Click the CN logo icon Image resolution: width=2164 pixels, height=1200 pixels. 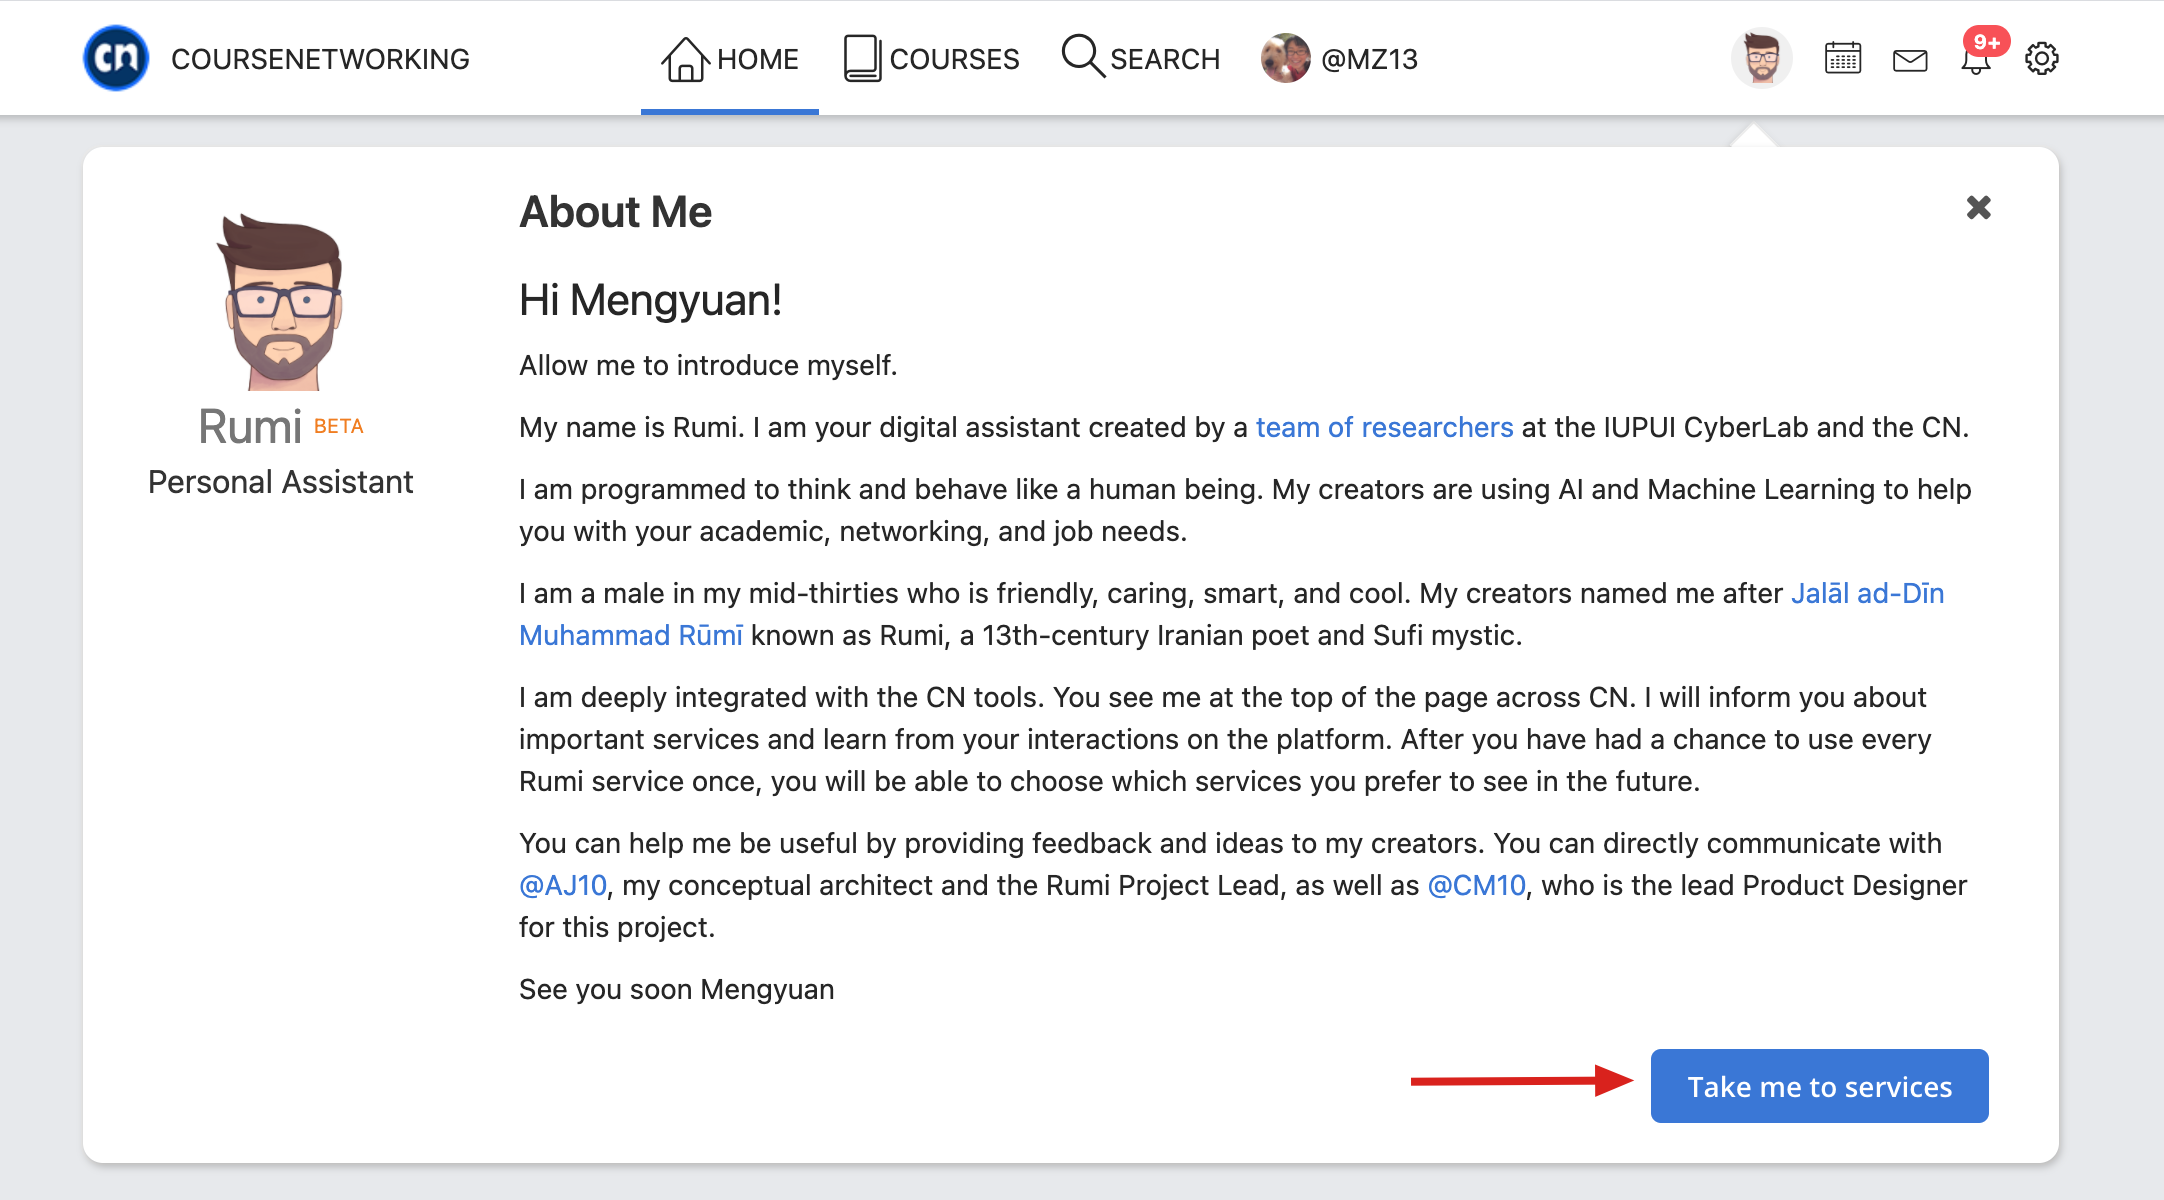pyautogui.click(x=116, y=58)
